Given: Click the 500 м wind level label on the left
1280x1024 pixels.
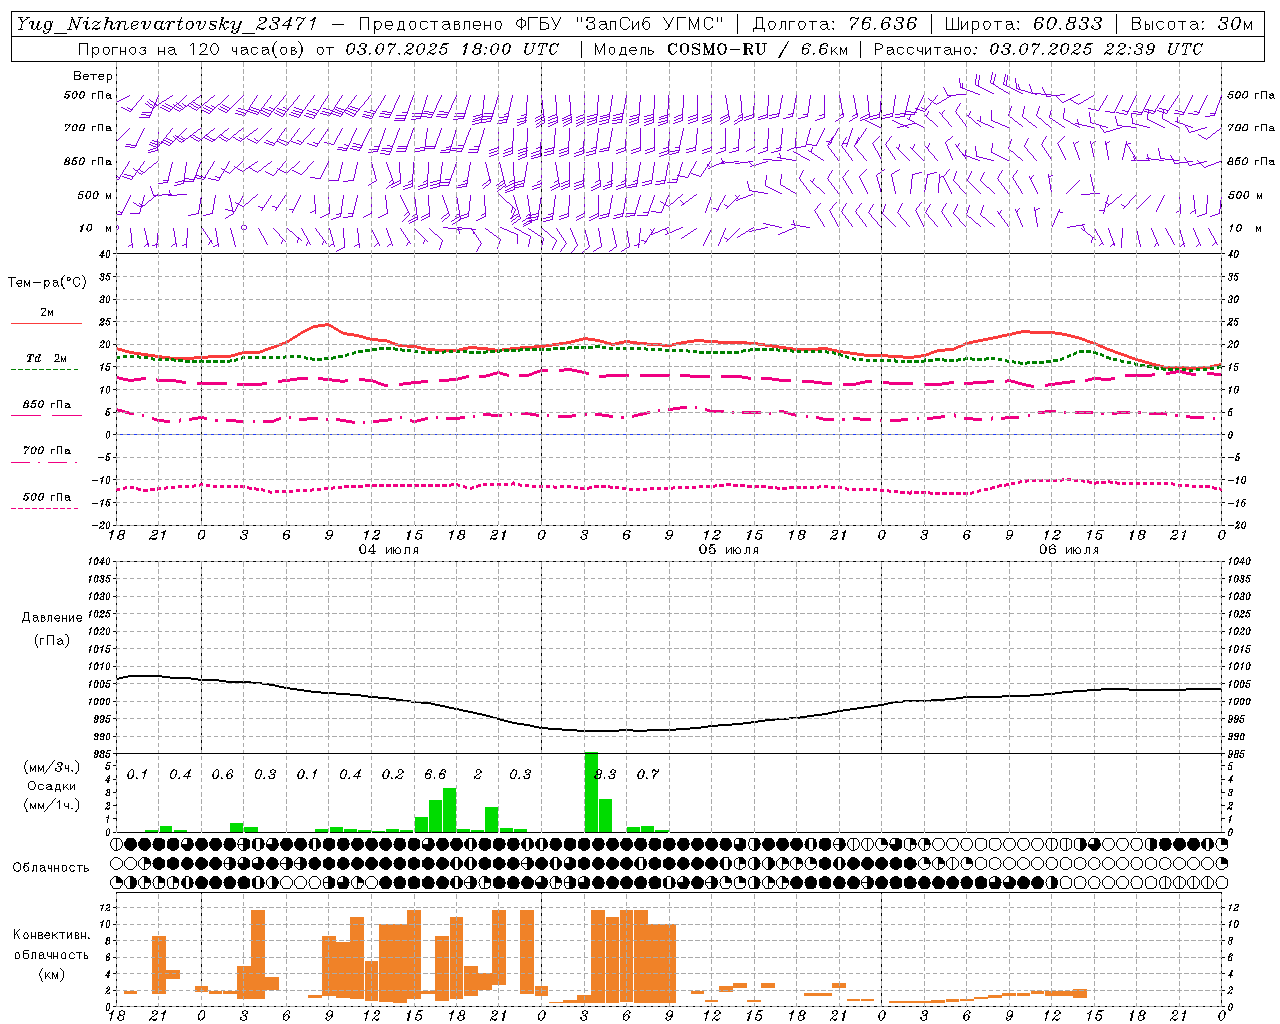Looking at the screenshot, I should (95, 195).
